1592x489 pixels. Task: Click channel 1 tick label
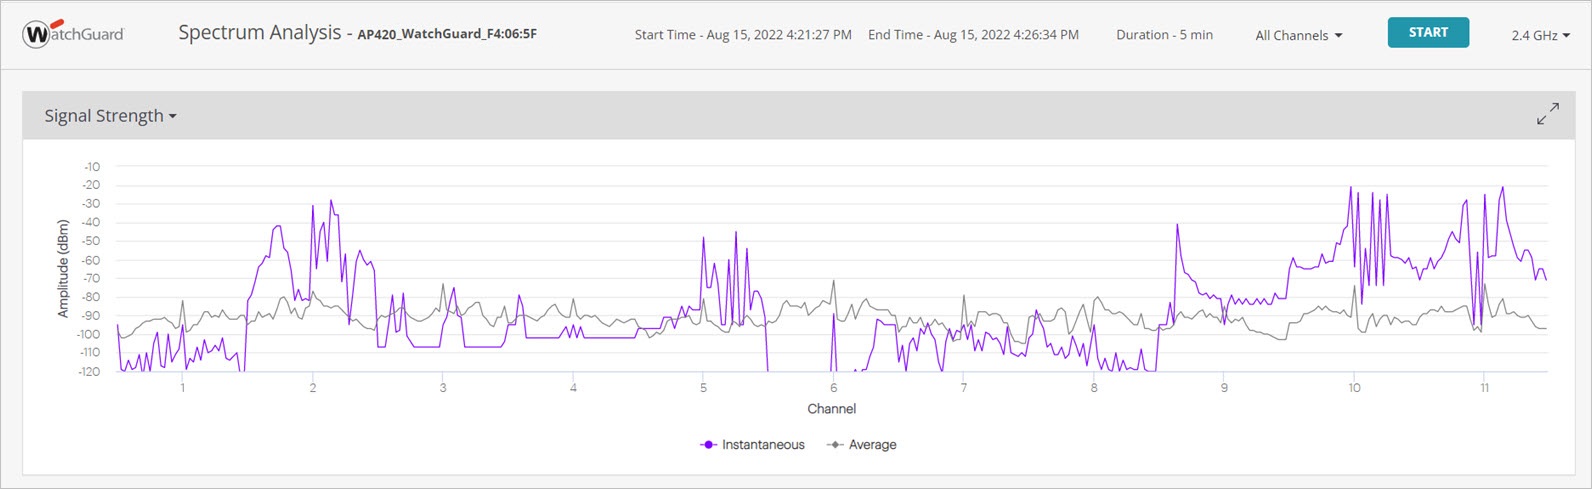point(182,388)
